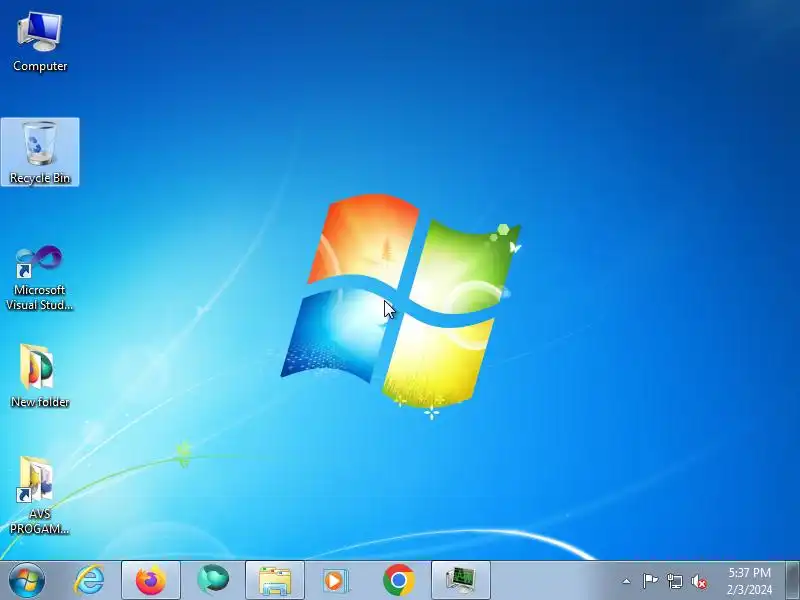
Task: Open the clock showing 5:37 PM
Action: pyautogui.click(x=749, y=581)
